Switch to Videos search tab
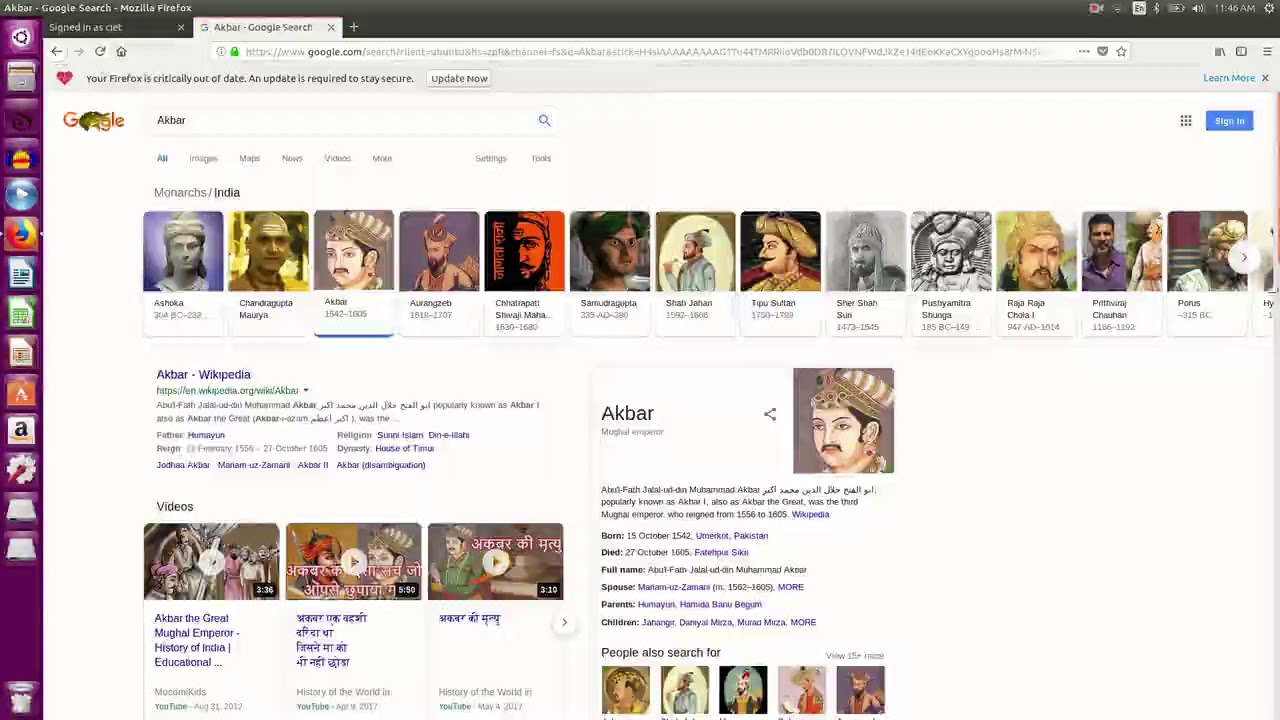1280x720 pixels. click(337, 158)
